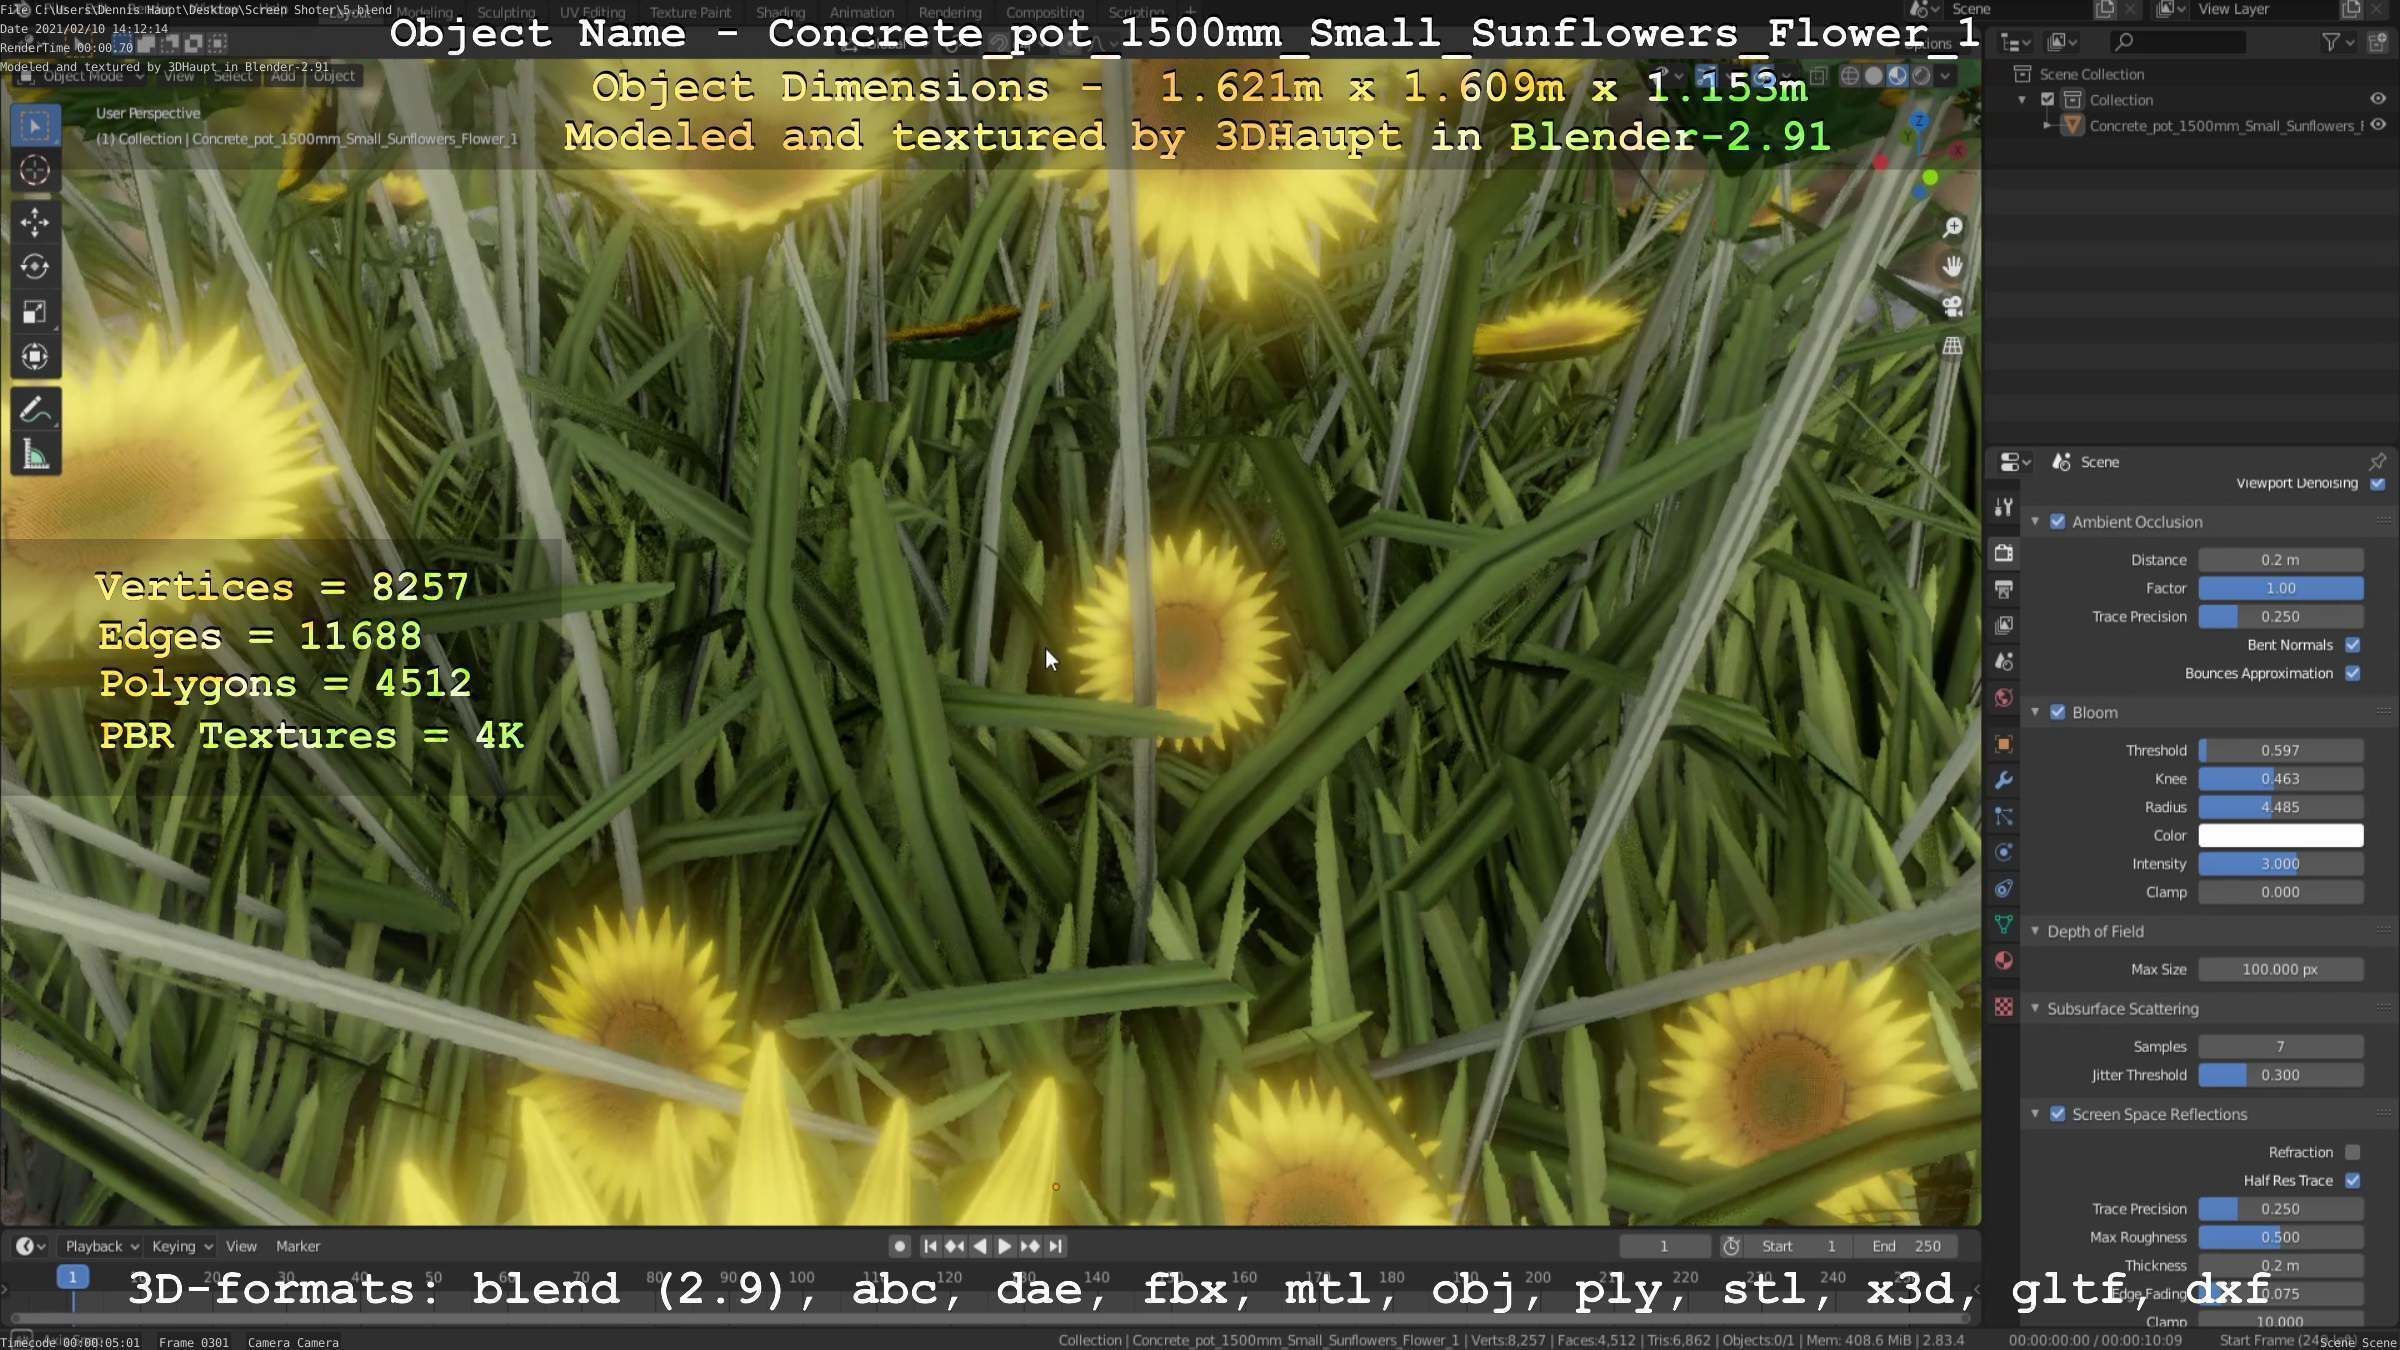Switch viewport to rendered shading

(1921, 76)
